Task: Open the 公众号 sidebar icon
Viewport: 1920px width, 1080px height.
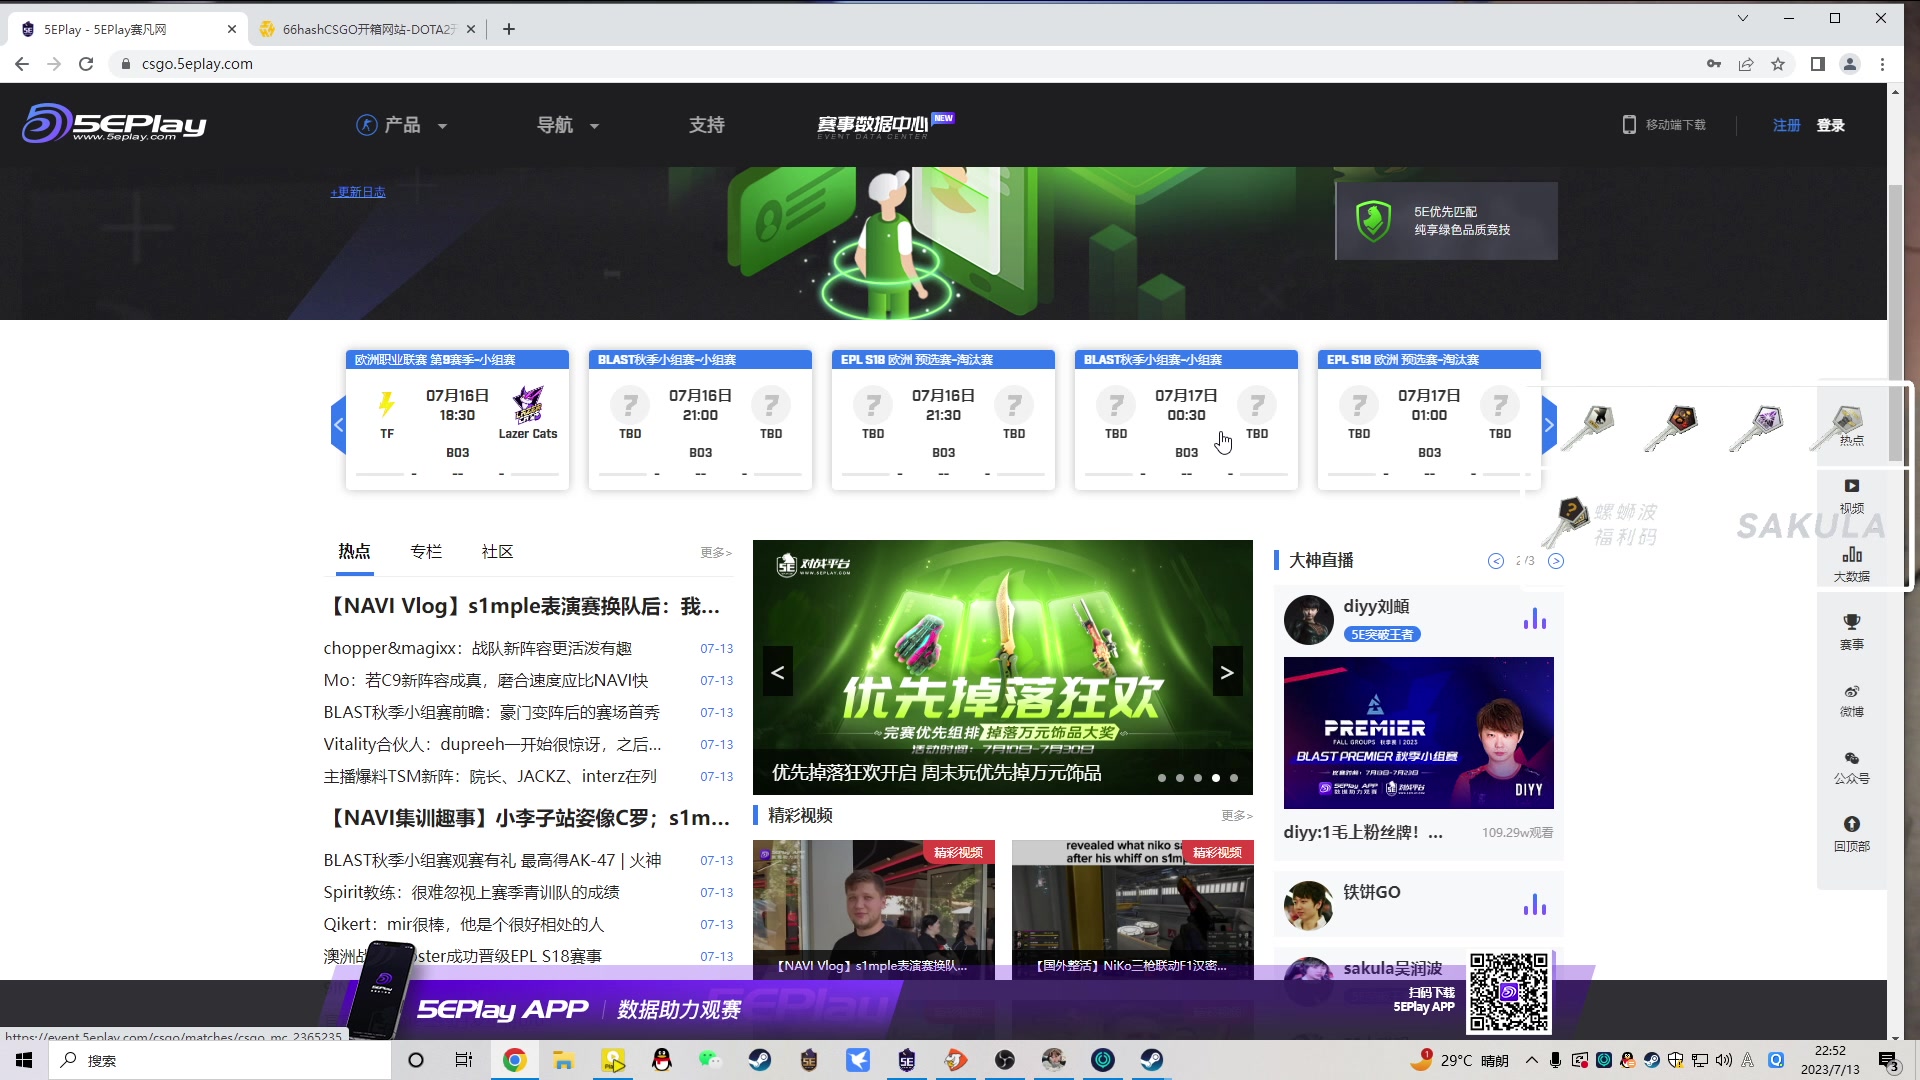Action: coord(1851,767)
